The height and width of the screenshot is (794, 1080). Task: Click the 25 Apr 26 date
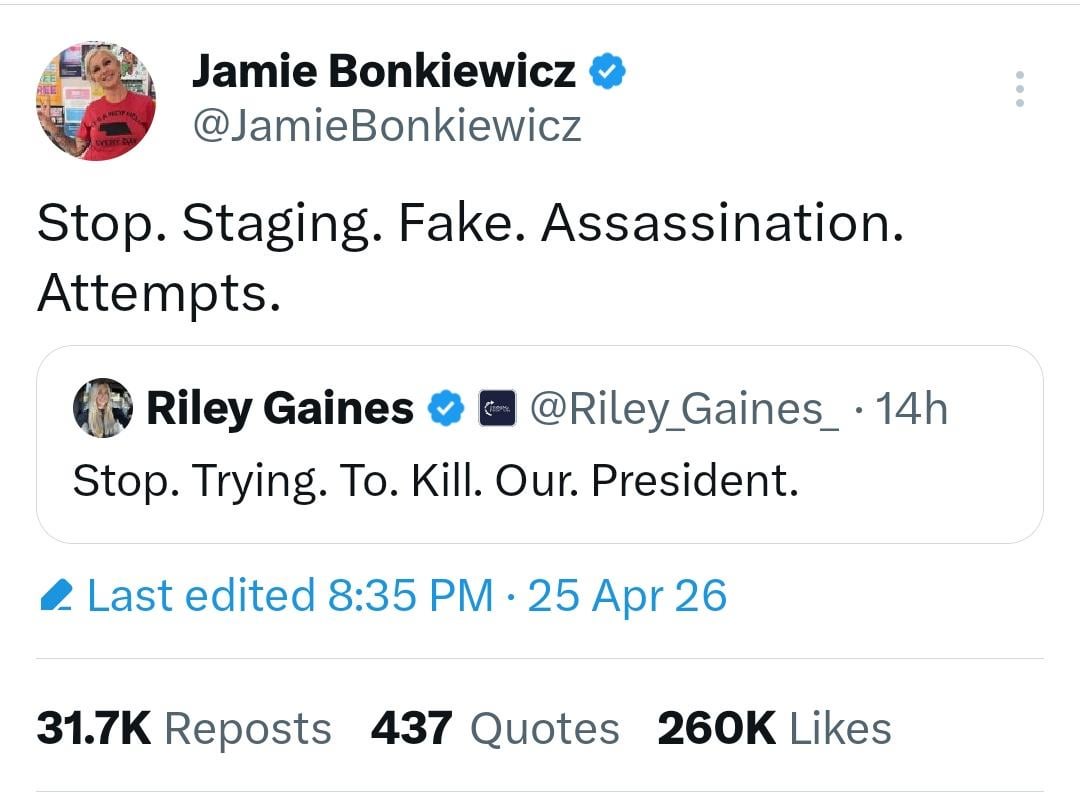(x=627, y=597)
